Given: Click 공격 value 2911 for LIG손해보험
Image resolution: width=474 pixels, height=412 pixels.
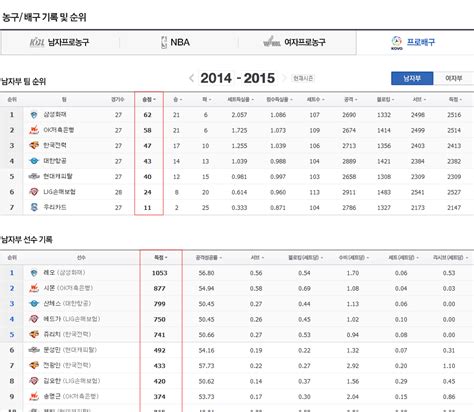Looking at the screenshot, I should click(349, 192).
